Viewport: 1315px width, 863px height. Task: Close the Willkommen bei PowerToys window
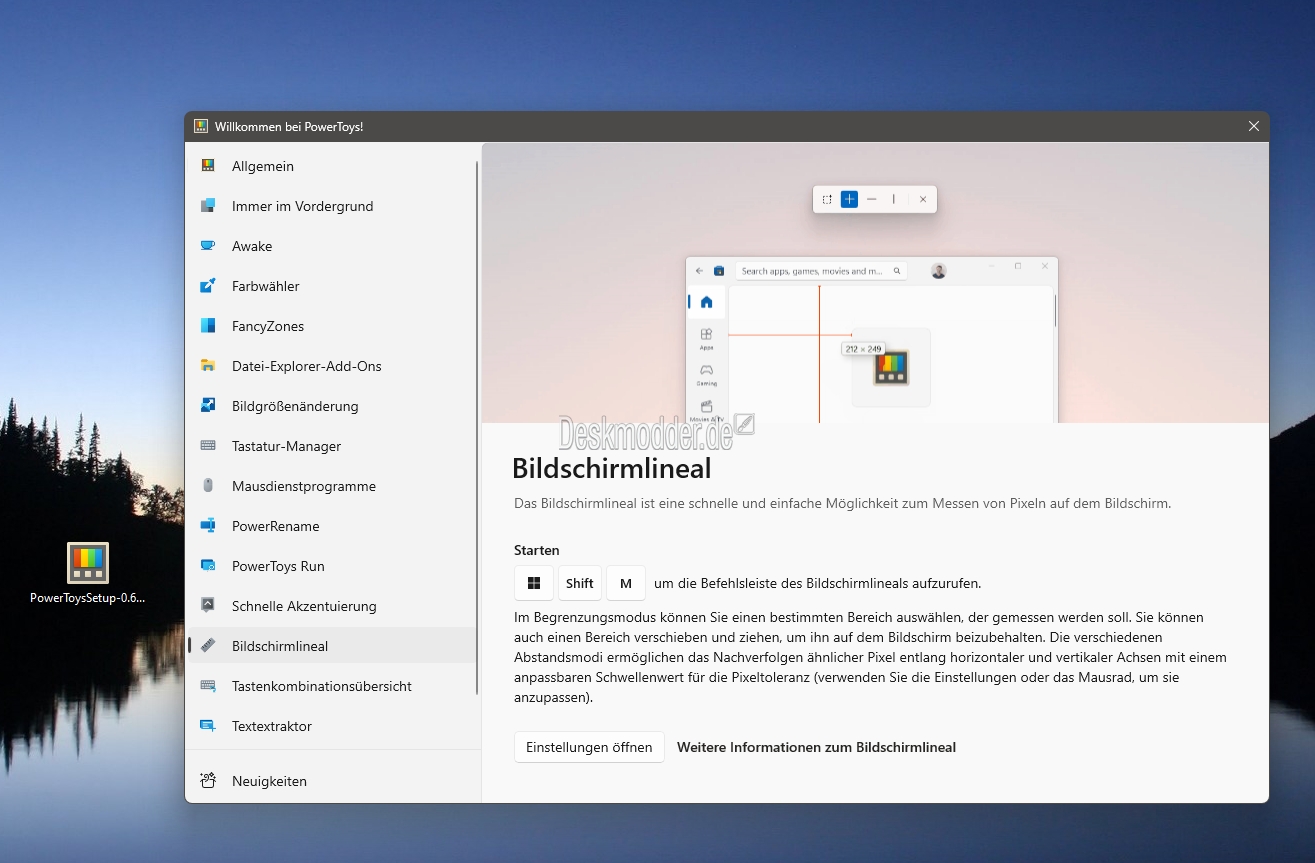[1253, 127]
